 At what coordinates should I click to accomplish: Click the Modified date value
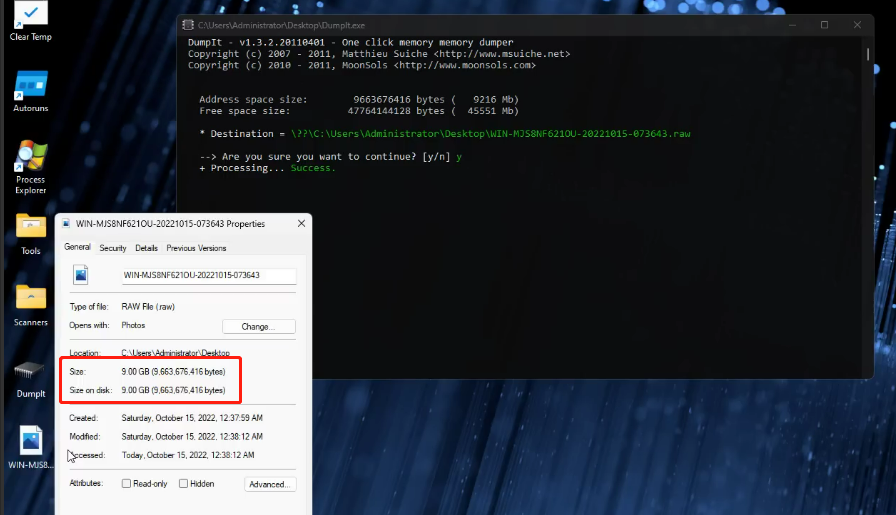192,437
